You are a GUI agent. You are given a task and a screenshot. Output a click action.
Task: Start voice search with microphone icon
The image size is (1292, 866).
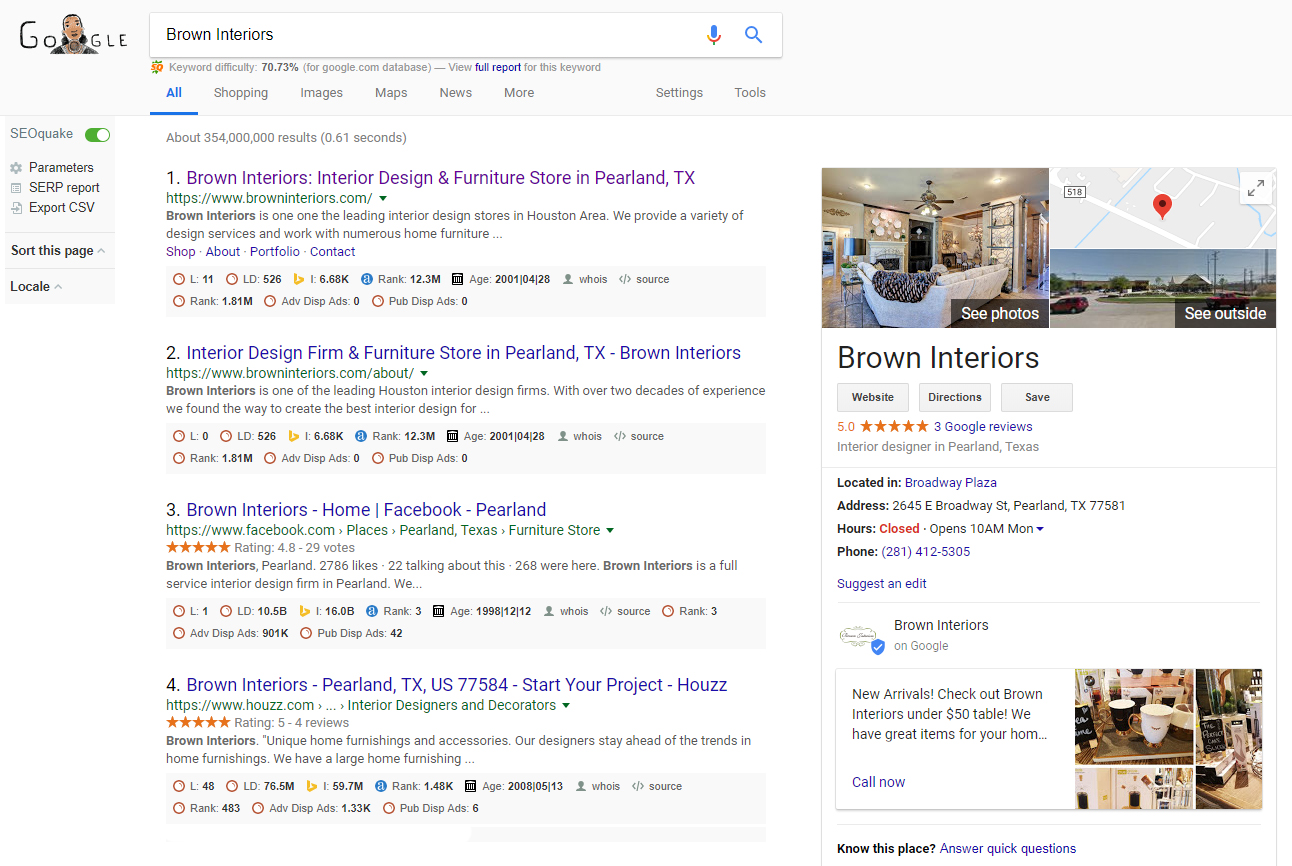click(713, 35)
